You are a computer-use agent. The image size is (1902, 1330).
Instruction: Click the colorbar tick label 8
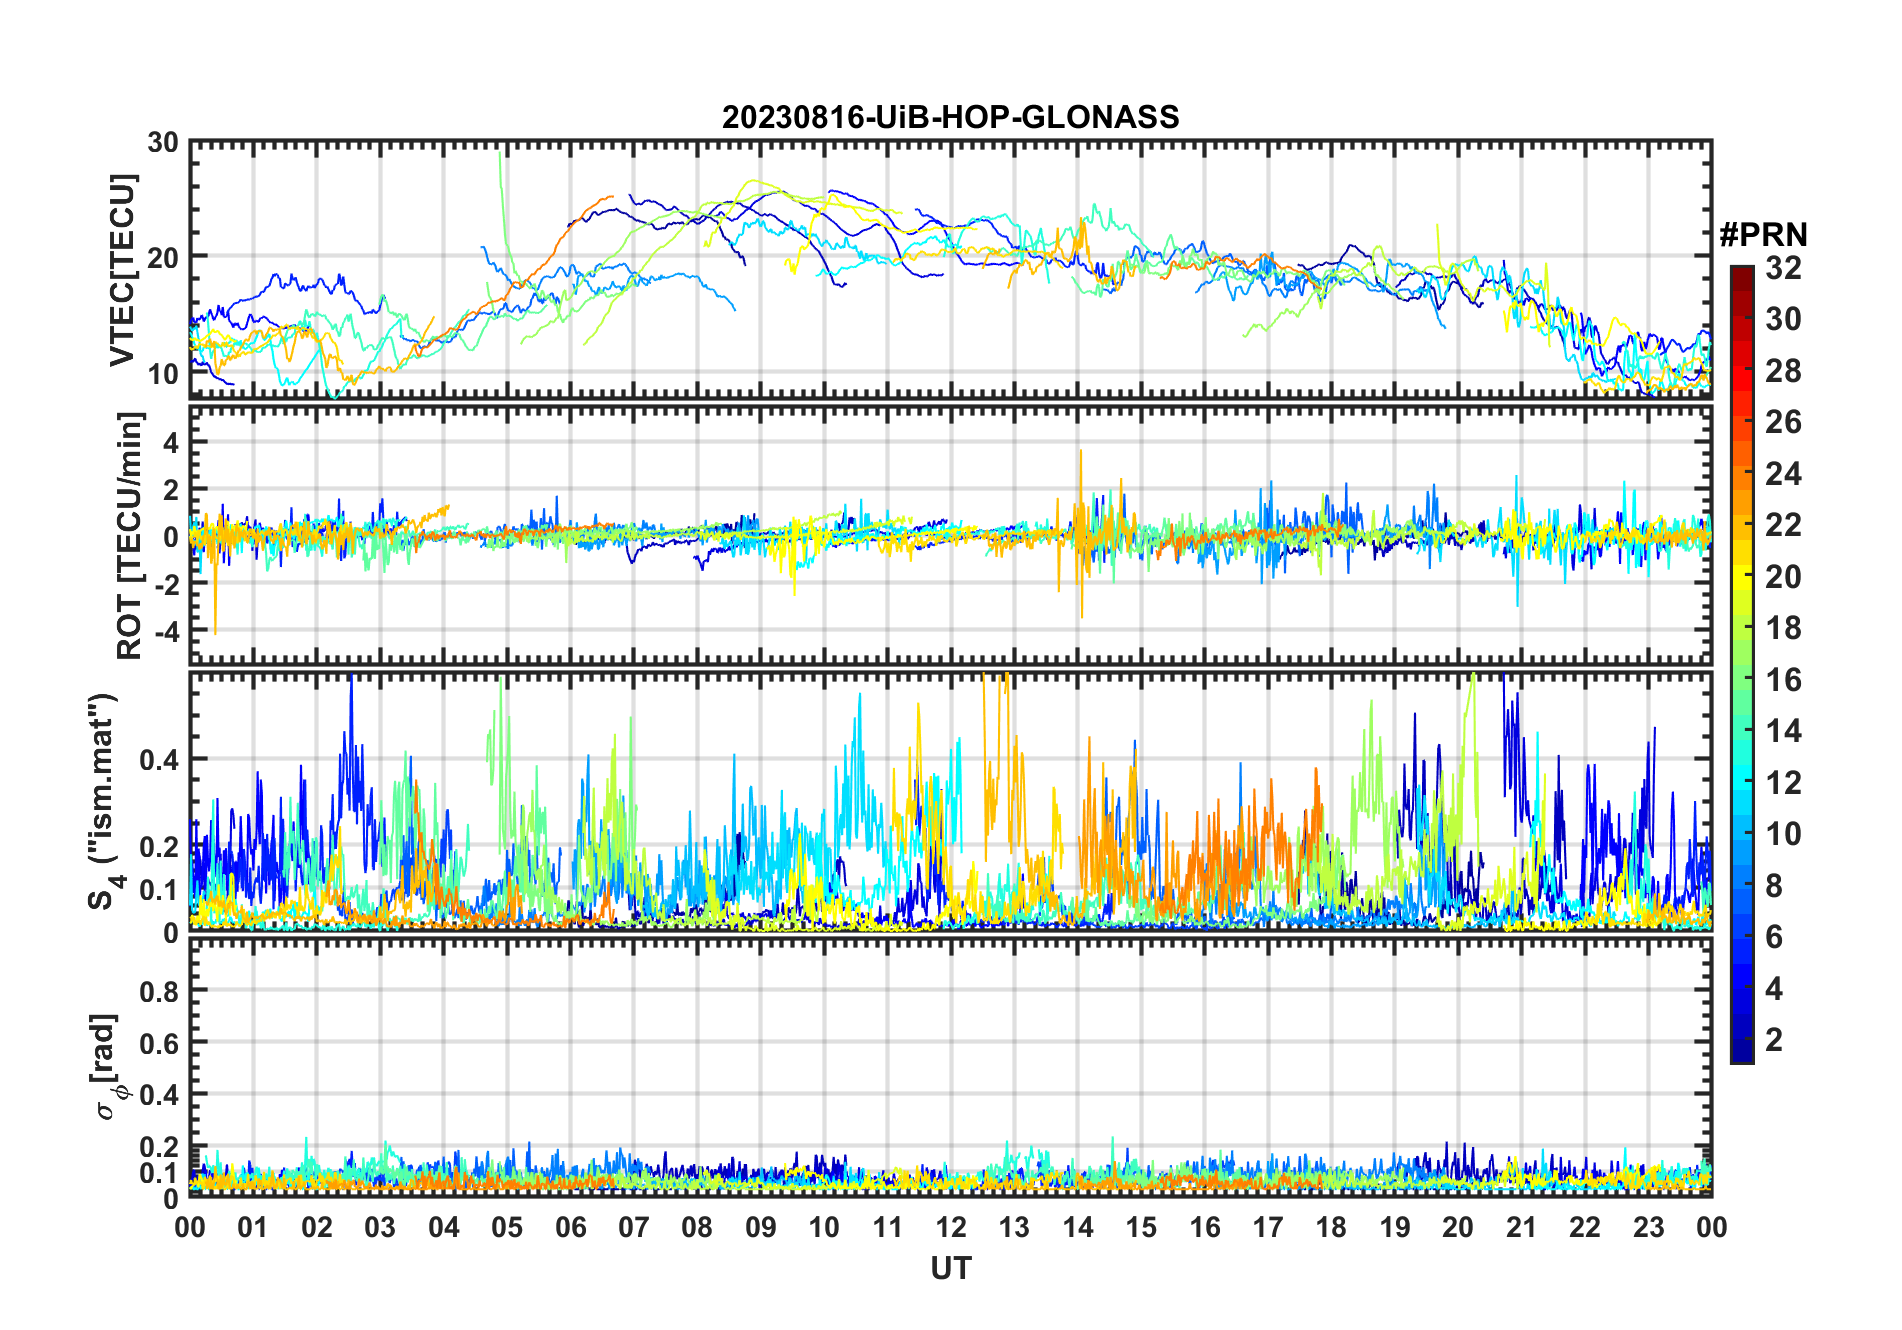[1774, 886]
